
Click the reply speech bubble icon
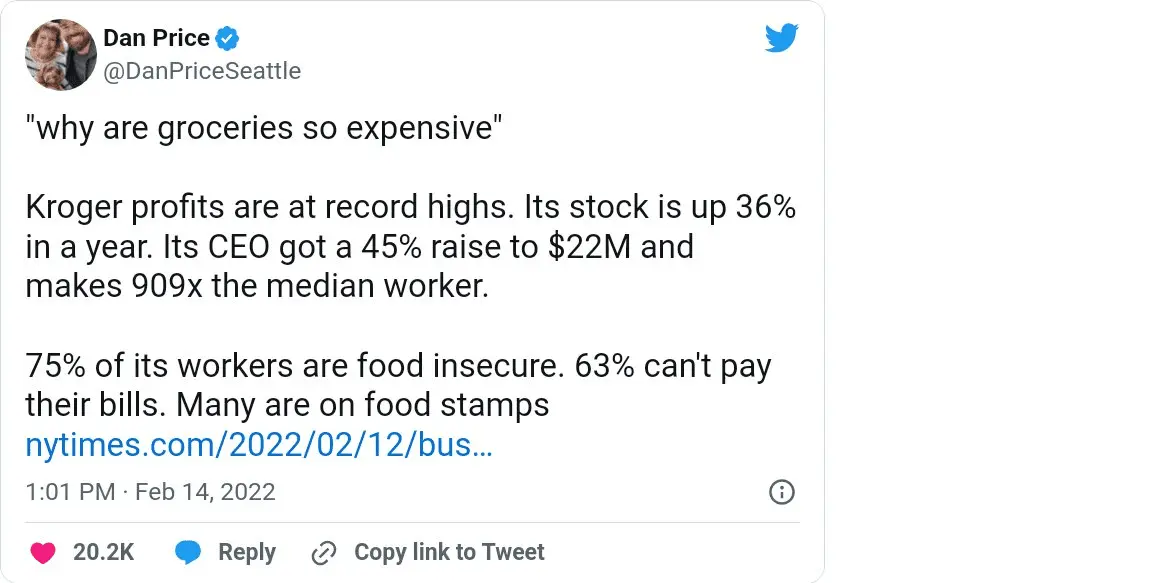(x=188, y=552)
